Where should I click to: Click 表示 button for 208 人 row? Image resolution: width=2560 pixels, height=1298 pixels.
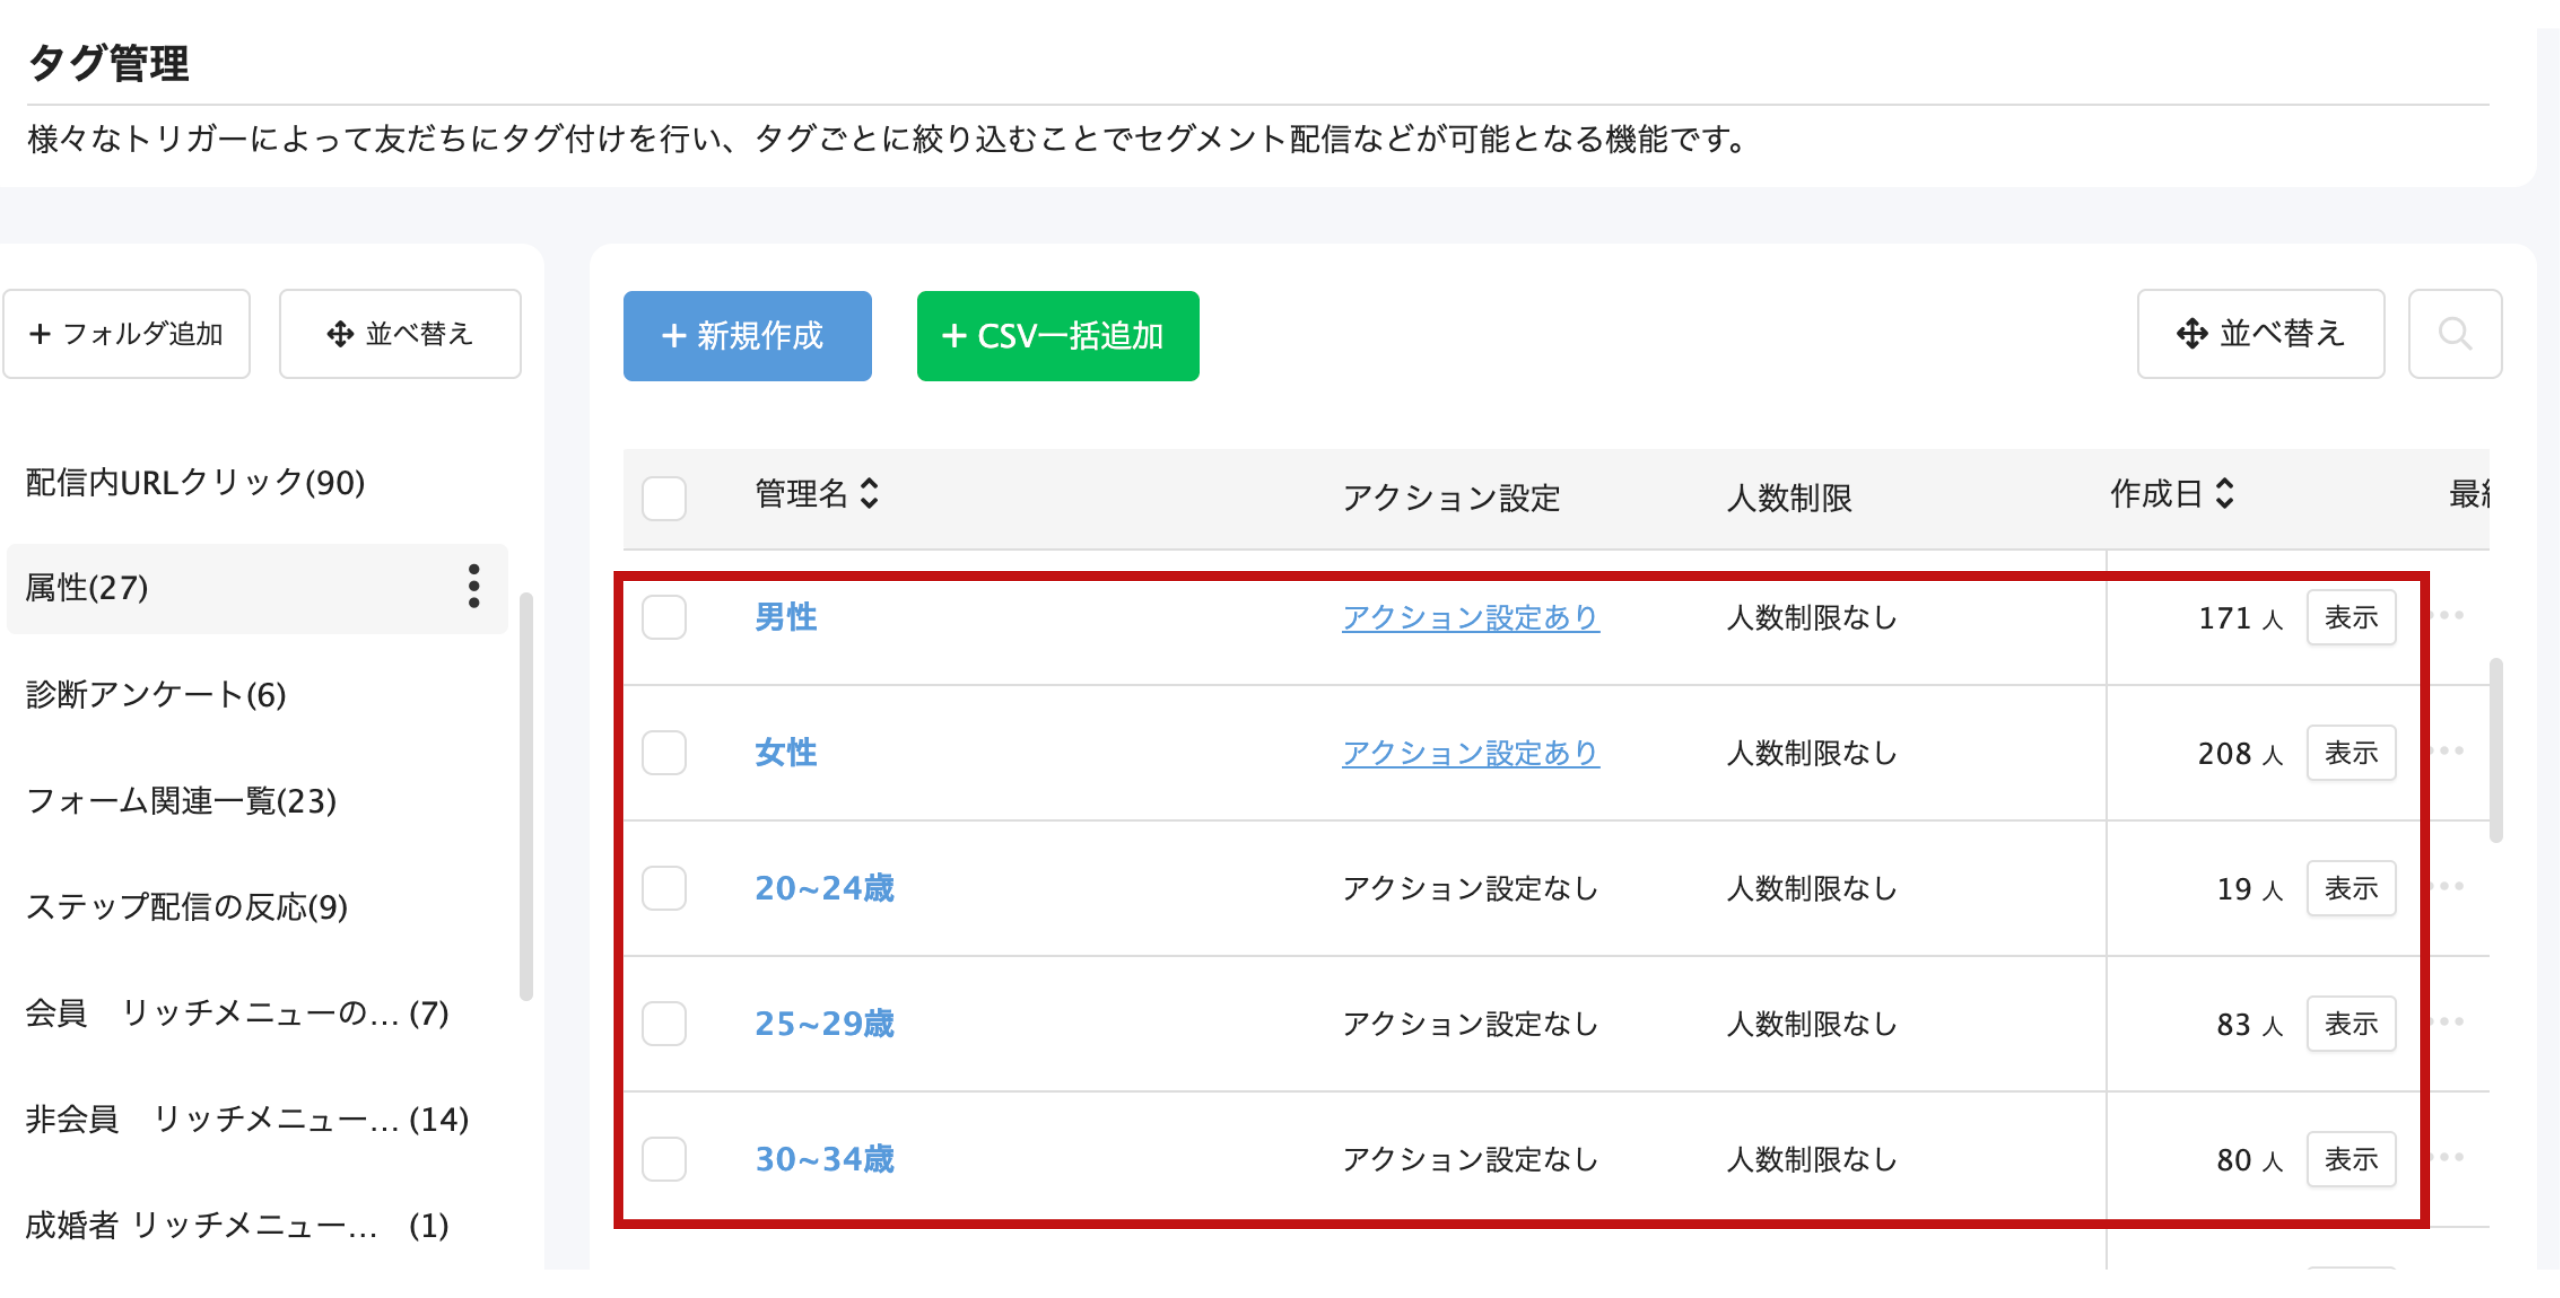click(x=2351, y=752)
